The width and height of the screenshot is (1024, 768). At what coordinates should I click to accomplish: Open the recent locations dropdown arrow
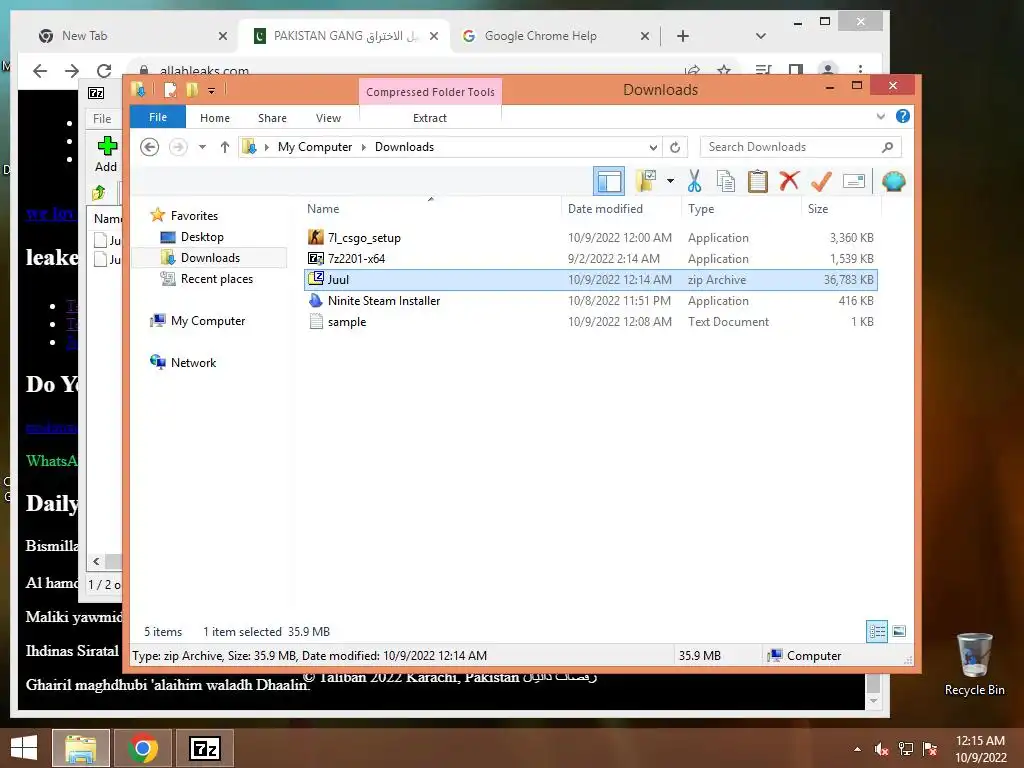202,147
